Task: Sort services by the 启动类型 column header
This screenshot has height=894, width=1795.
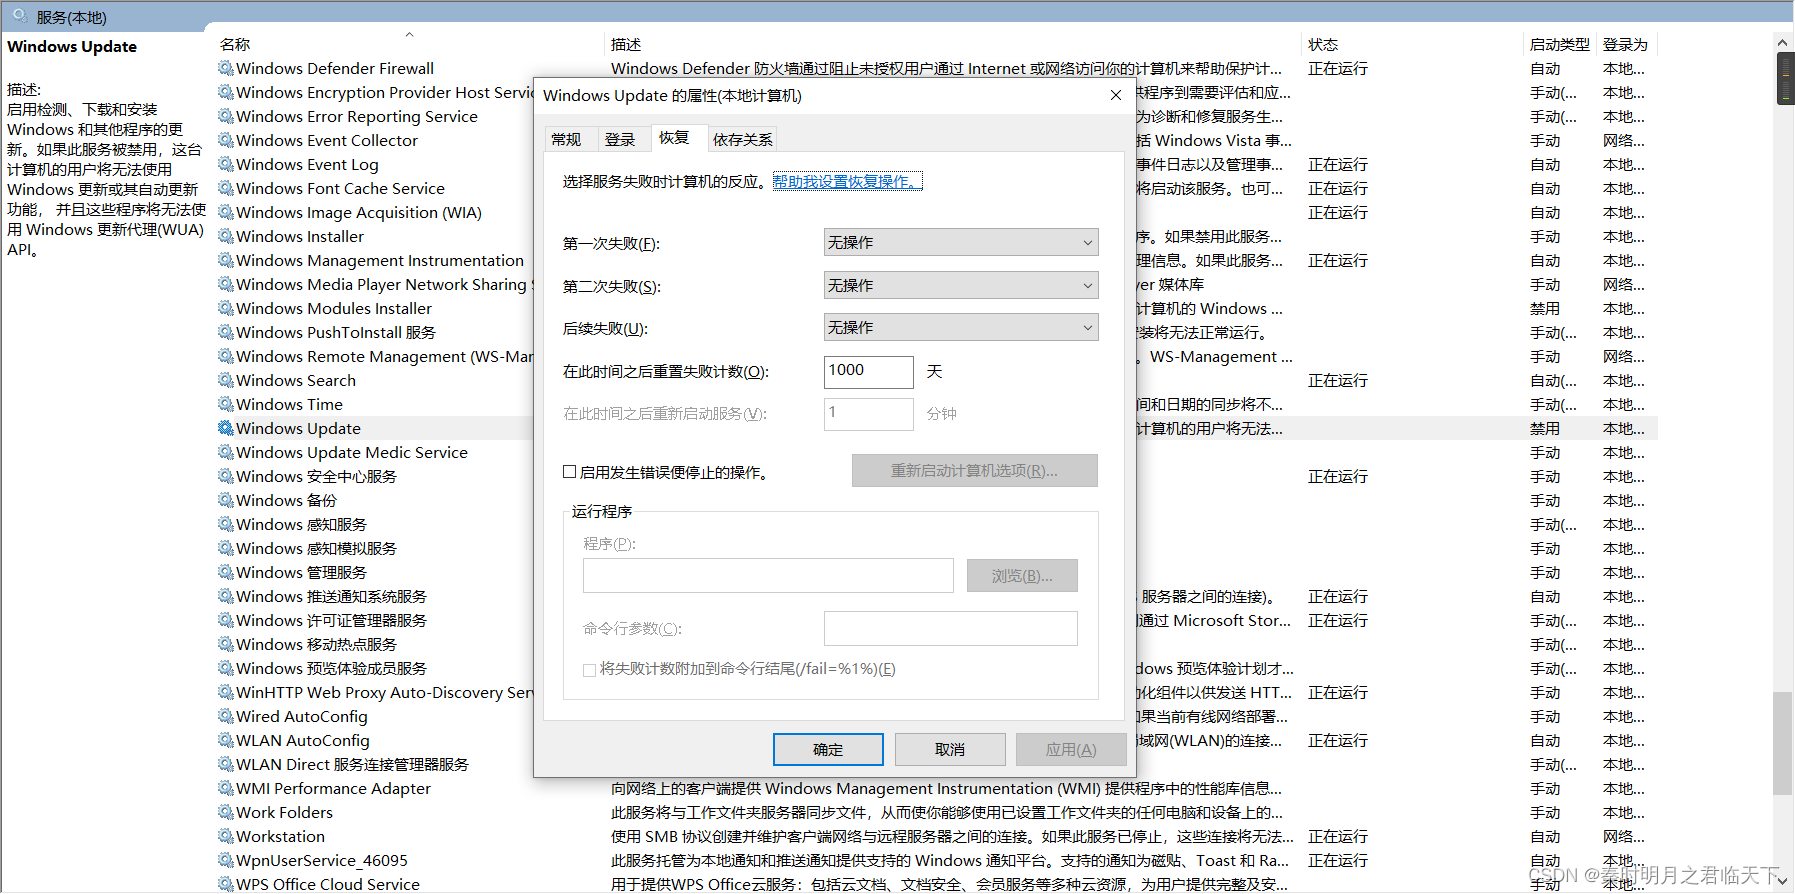Action: pos(1559,44)
